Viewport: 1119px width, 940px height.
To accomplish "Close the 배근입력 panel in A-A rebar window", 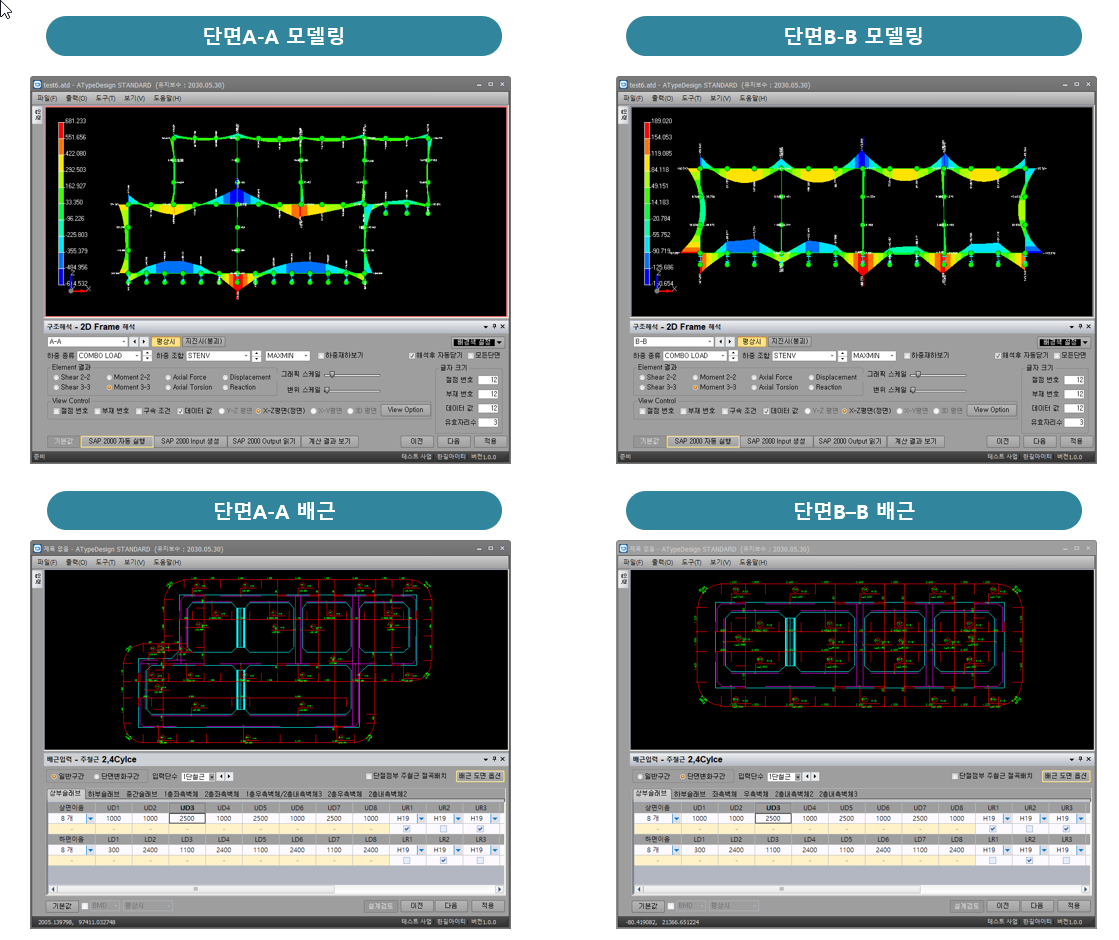I will pos(502,759).
